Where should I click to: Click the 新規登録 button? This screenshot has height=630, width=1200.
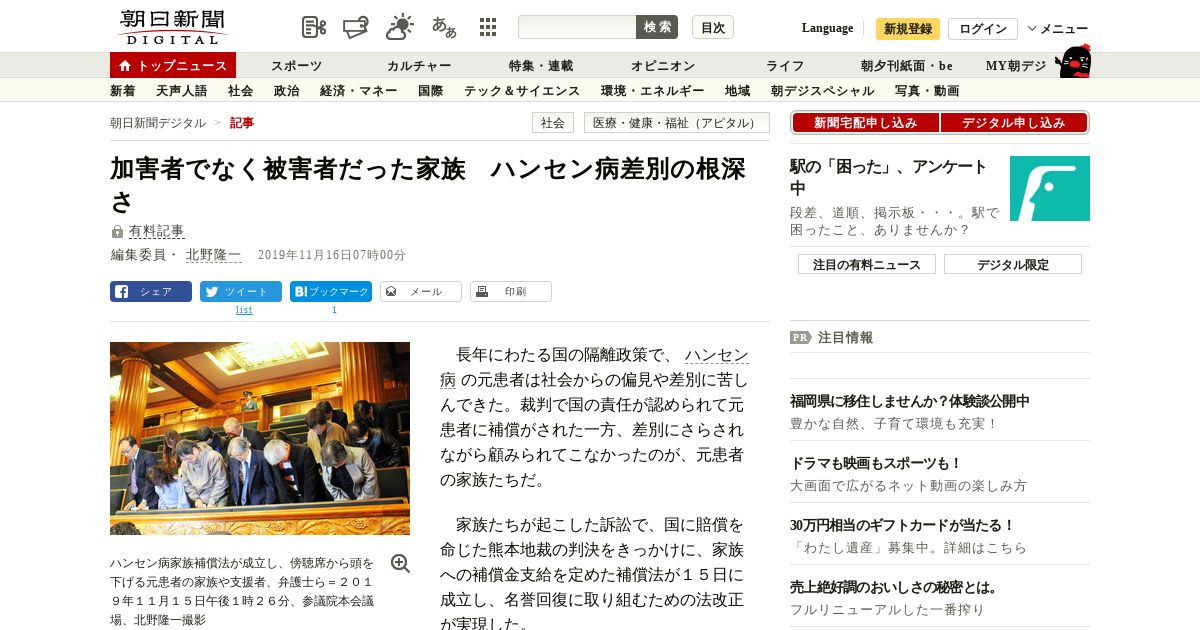pos(908,28)
